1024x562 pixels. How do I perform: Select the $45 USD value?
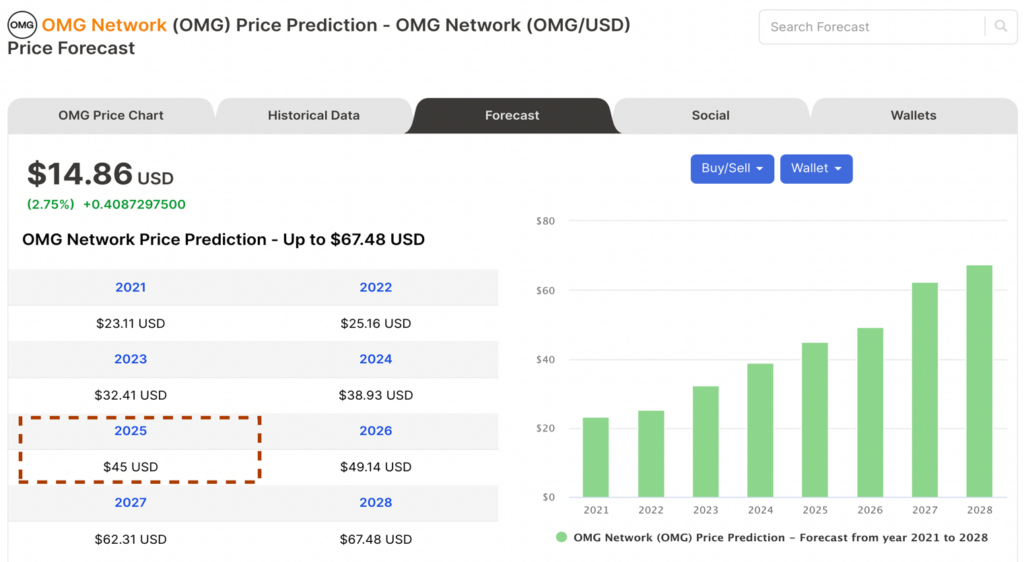(131, 467)
